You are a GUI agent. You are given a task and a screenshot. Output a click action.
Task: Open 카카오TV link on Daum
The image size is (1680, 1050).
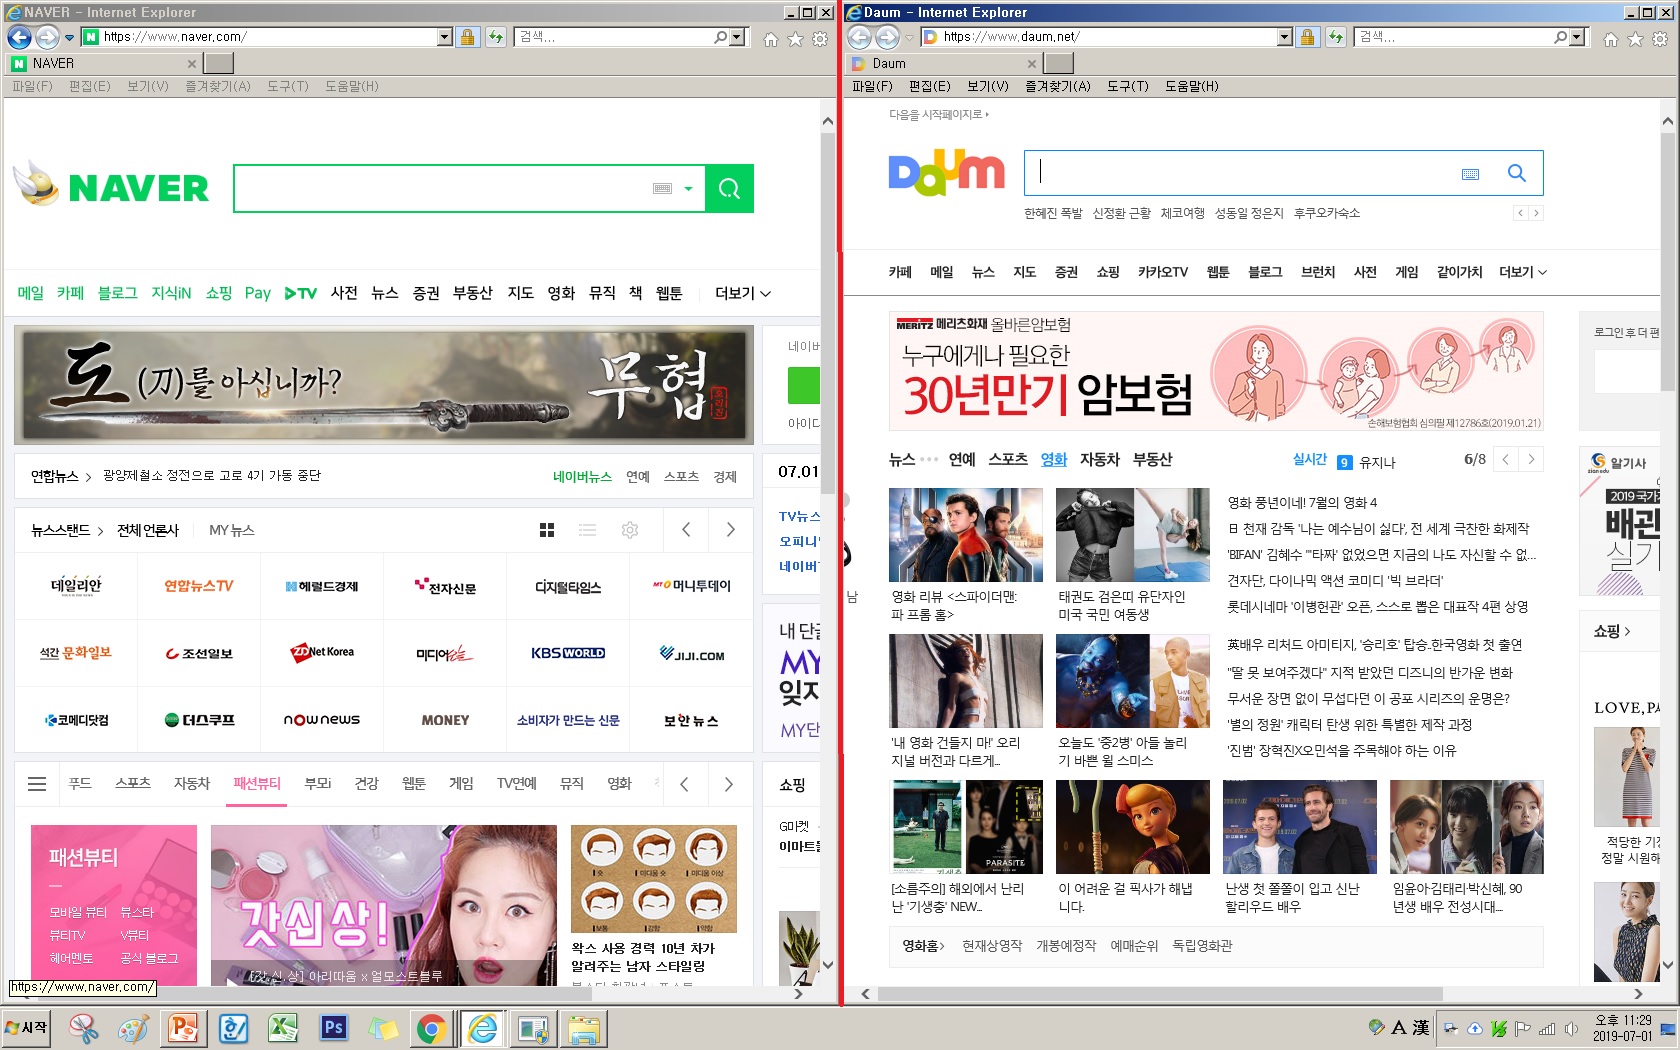tap(1162, 272)
